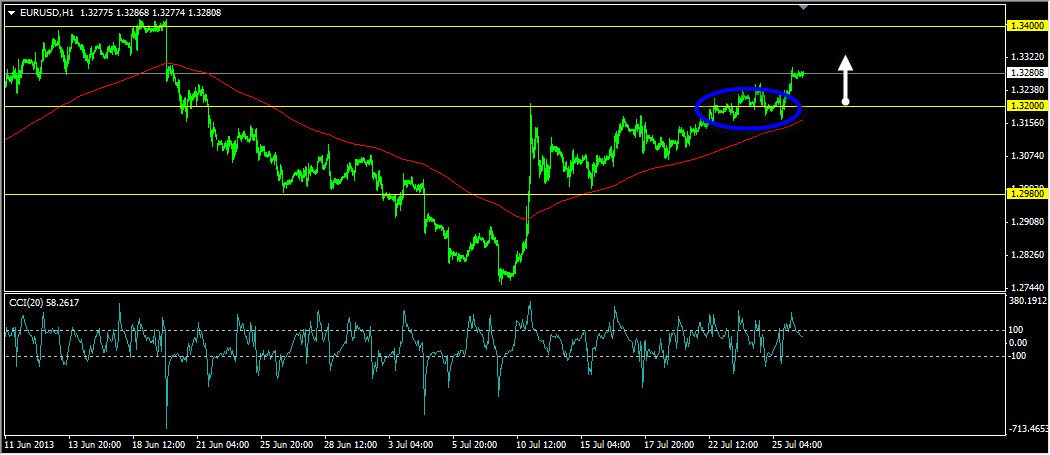Select the EURUSD,H1 chart title text
Viewport: 1050px width, 455px height.
pyautogui.click(x=48, y=12)
